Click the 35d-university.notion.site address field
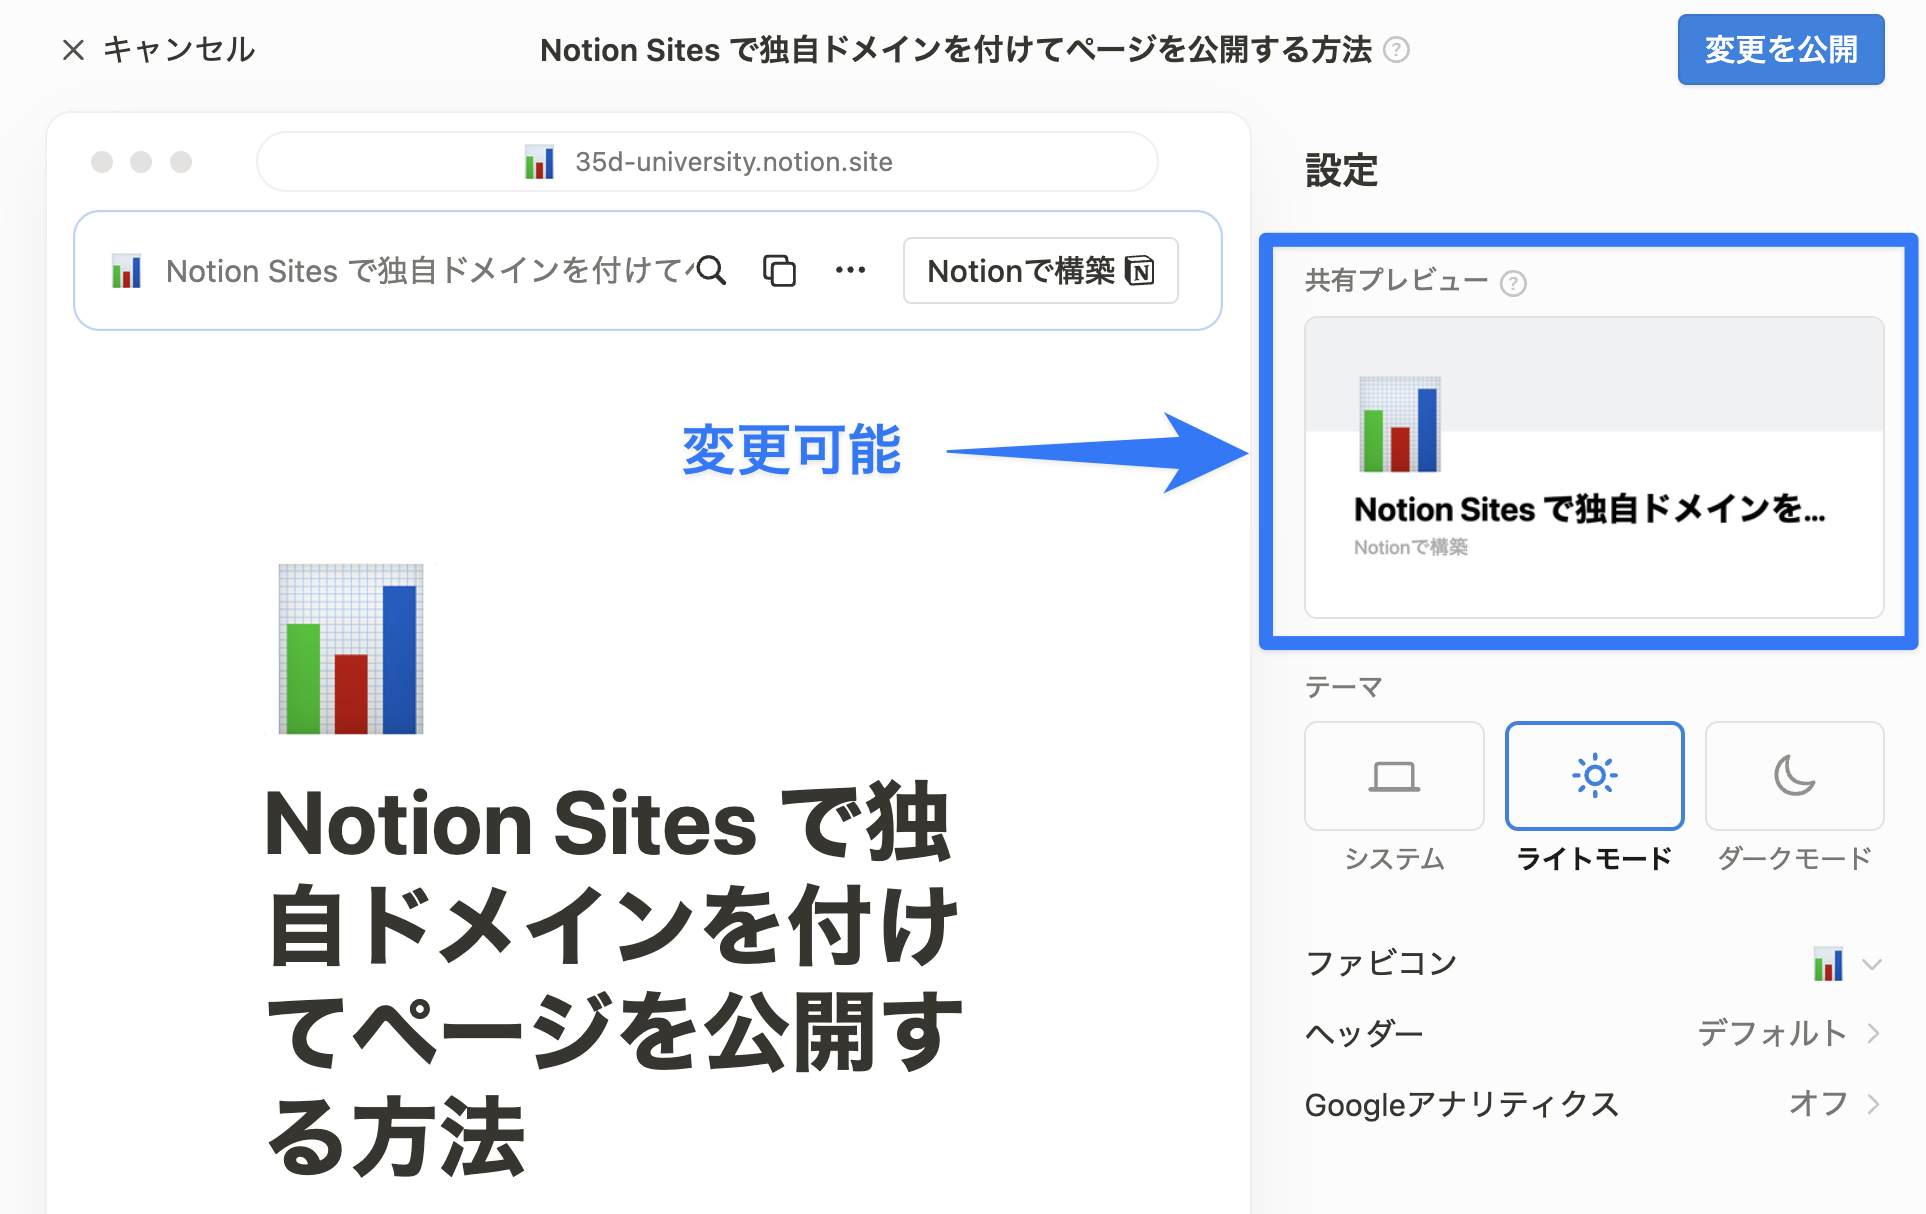This screenshot has height=1214, width=1926. click(x=707, y=162)
